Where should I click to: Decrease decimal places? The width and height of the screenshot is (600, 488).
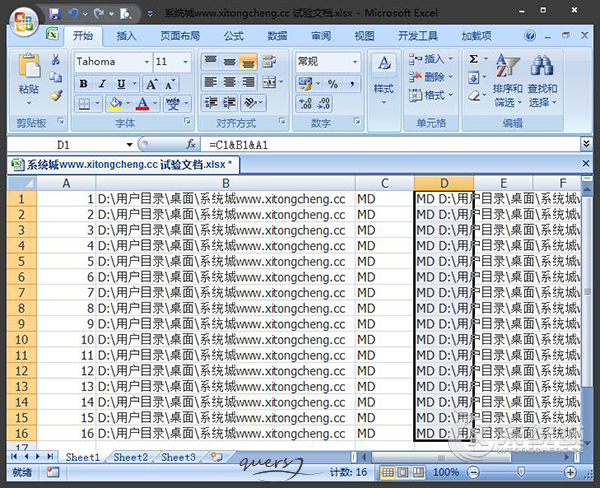(x=324, y=104)
